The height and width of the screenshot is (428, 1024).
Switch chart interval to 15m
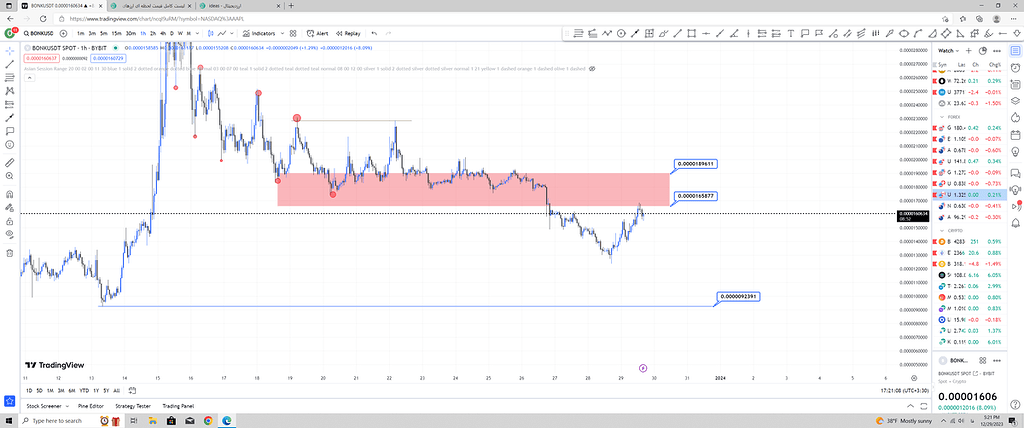pos(116,33)
